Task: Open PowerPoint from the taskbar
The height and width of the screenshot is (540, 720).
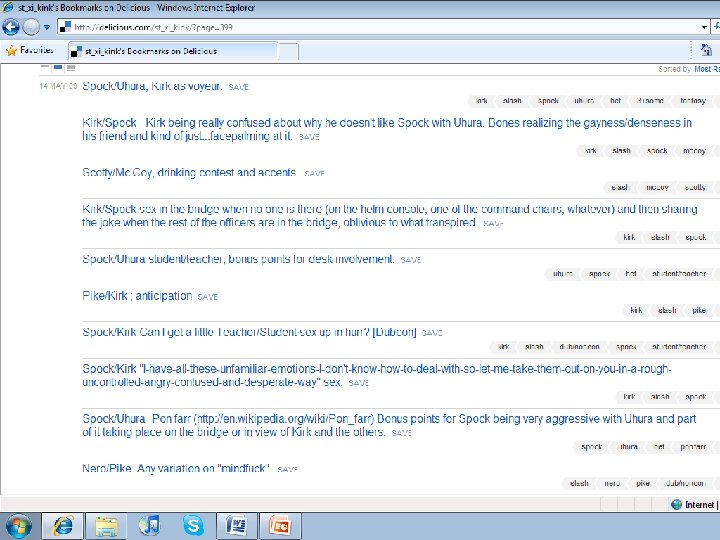Action: pos(280,526)
